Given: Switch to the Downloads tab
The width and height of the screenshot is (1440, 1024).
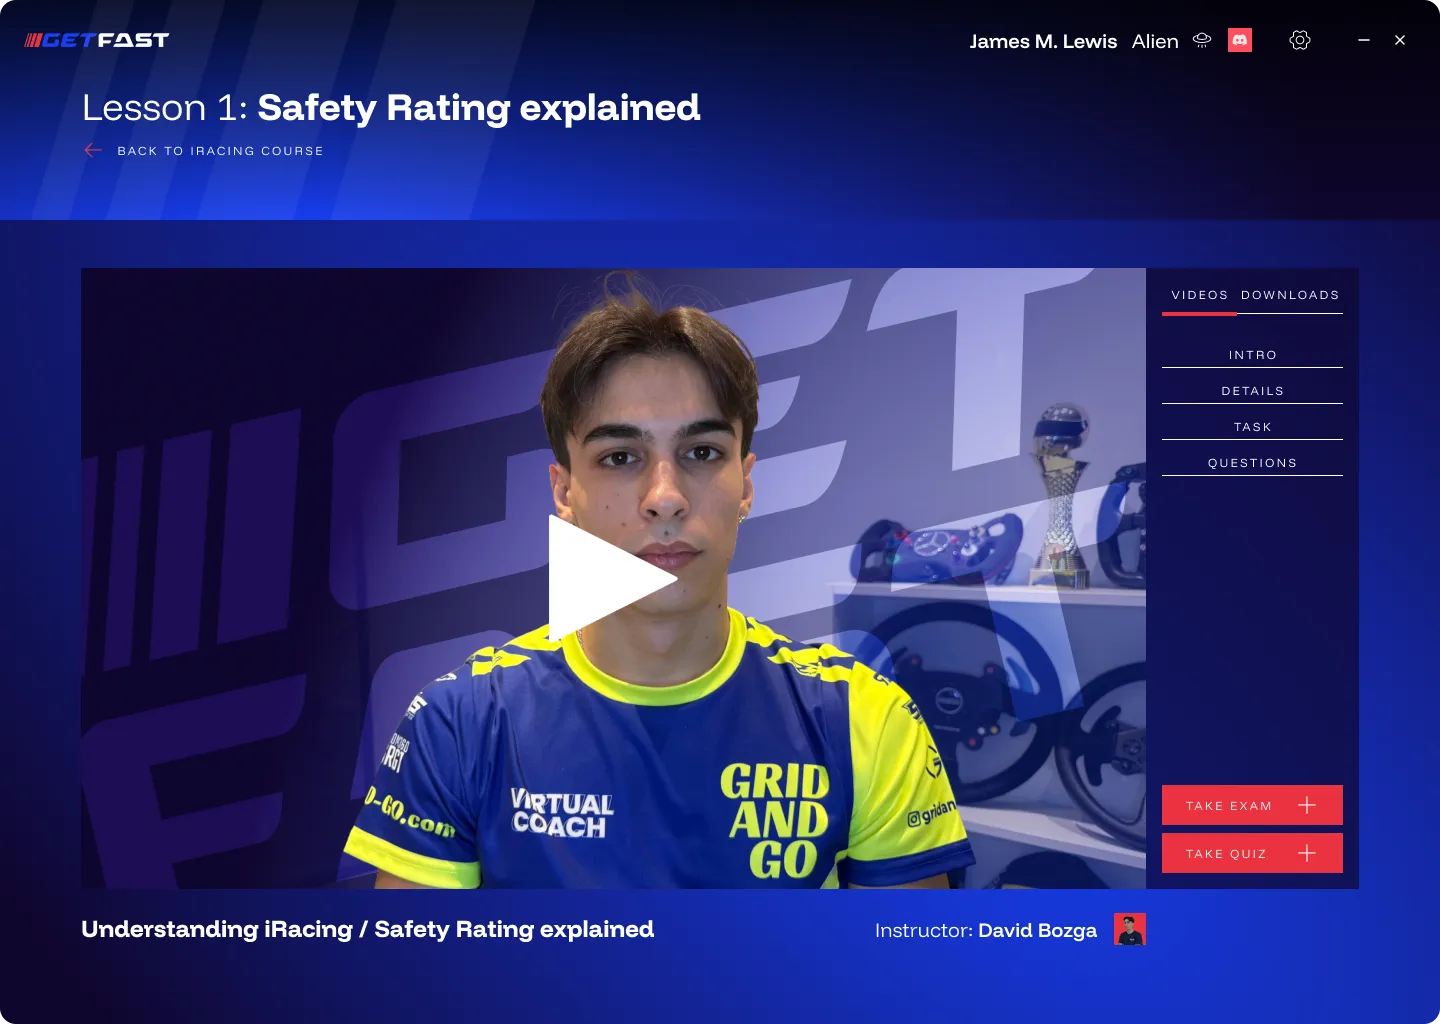Looking at the screenshot, I should pyautogui.click(x=1290, y=295).
